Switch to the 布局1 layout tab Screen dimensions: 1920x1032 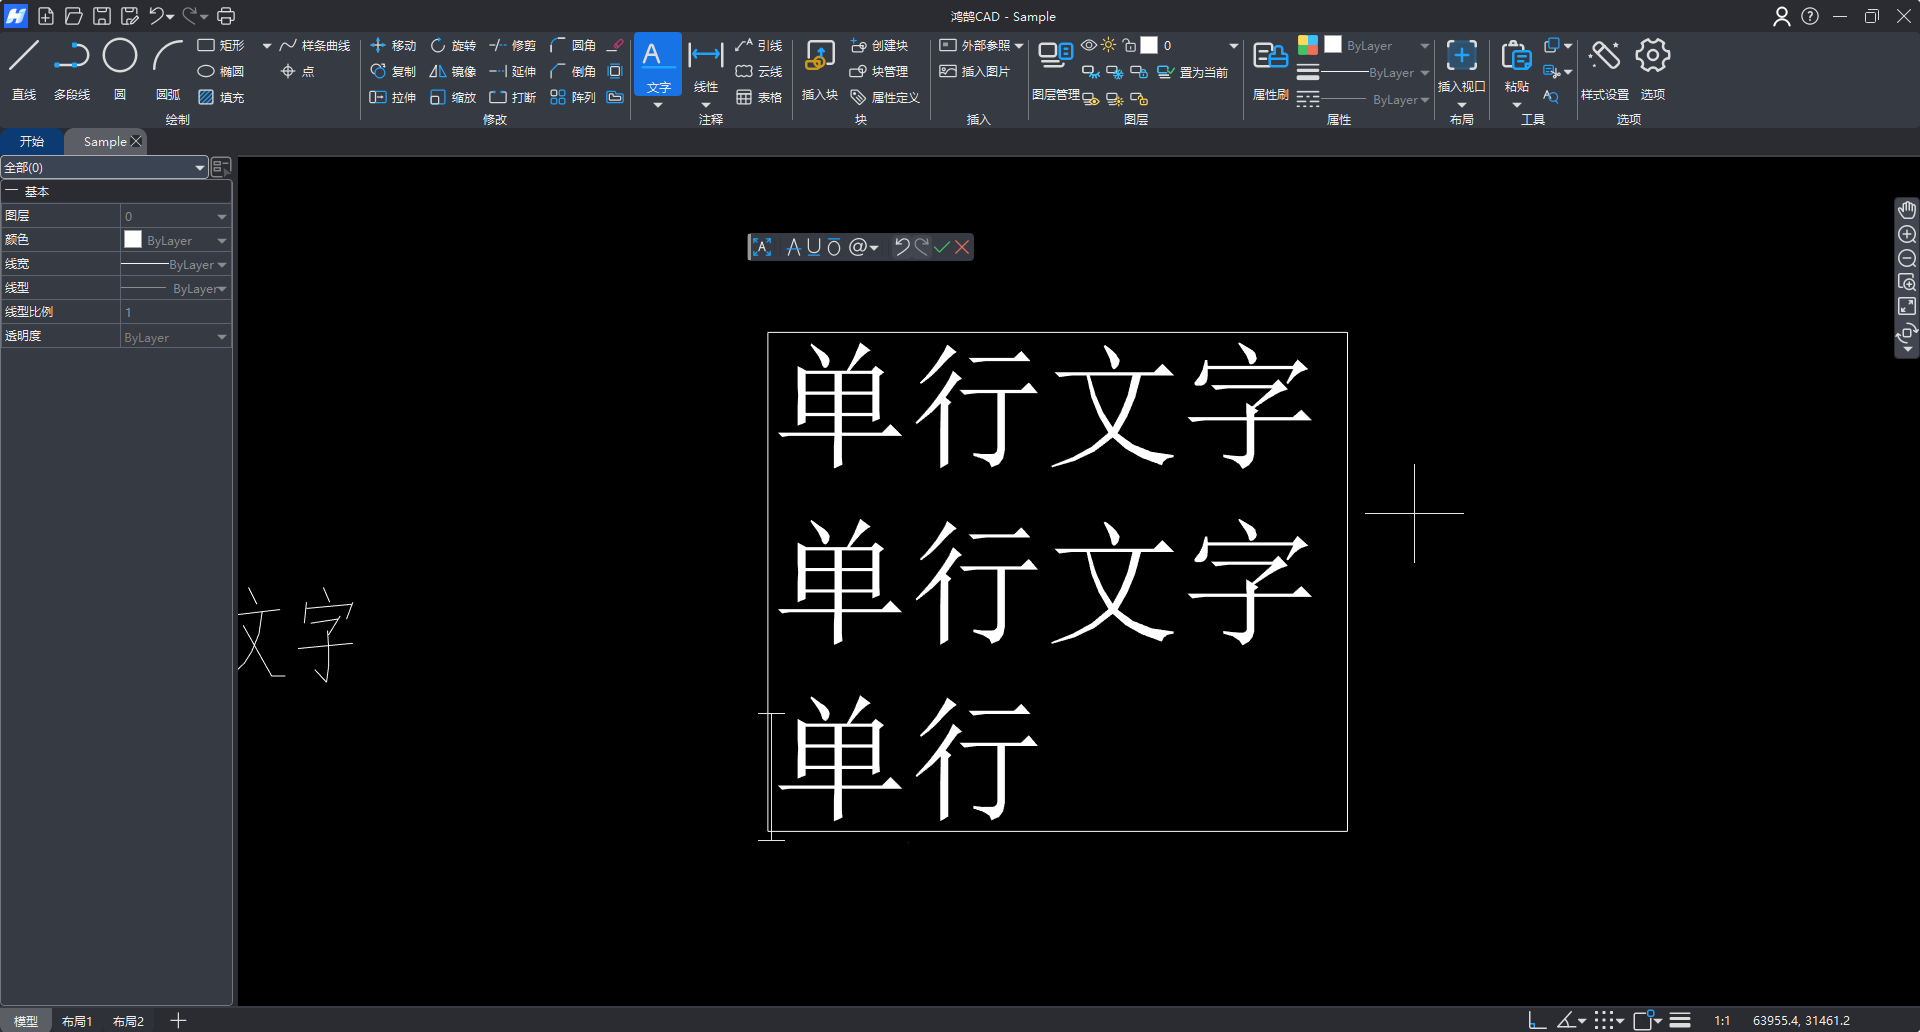click(x=77, y=1021)
